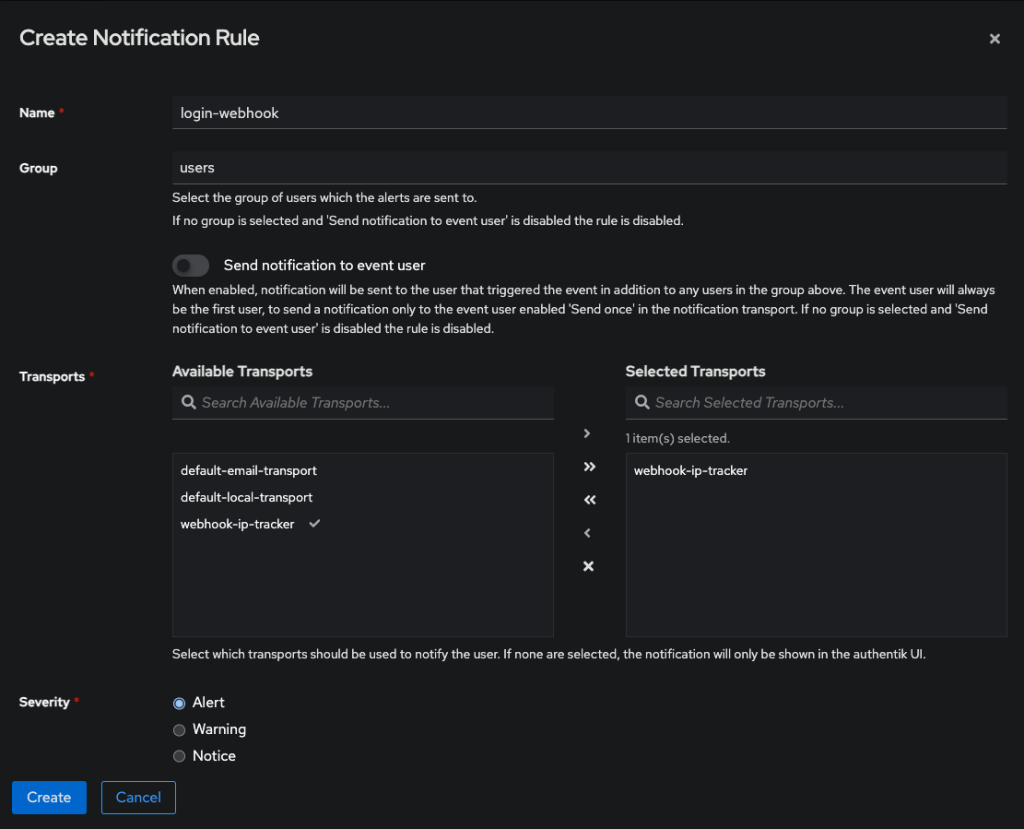The height and width of the screenshot is (829, 1024).
Task: Select default-email-transport in available list
Action: tap(248, 470)
